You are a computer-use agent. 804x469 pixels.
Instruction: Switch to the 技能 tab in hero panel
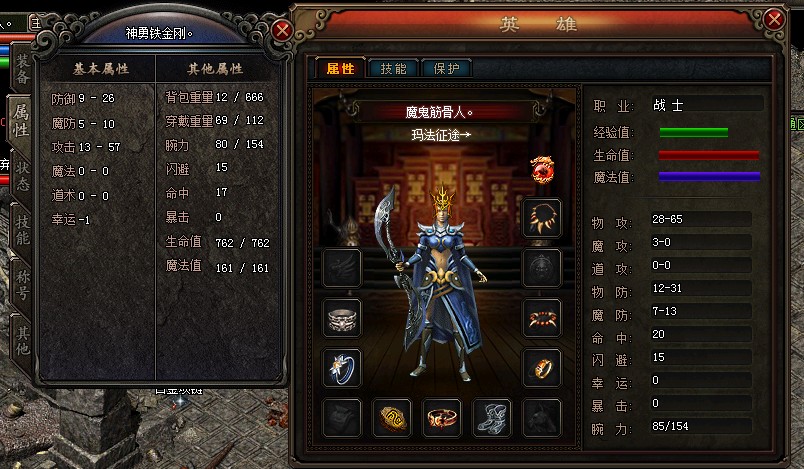[x=393, y=69]
